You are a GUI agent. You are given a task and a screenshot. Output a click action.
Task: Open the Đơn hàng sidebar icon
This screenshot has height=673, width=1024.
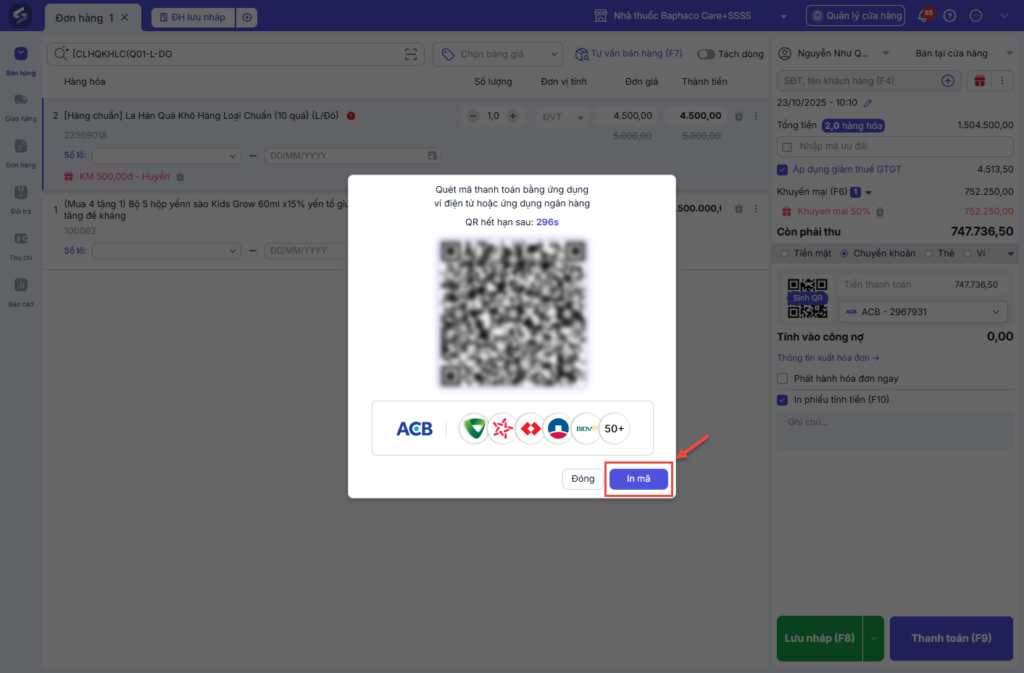click(21, 153)
